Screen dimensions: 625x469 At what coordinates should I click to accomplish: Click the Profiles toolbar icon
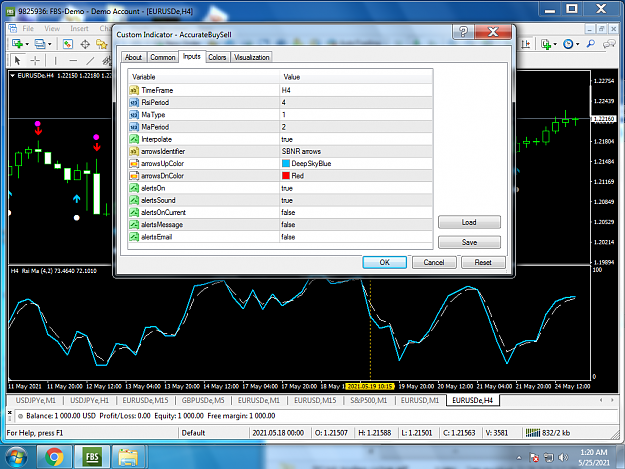click(x=40, y=44)
